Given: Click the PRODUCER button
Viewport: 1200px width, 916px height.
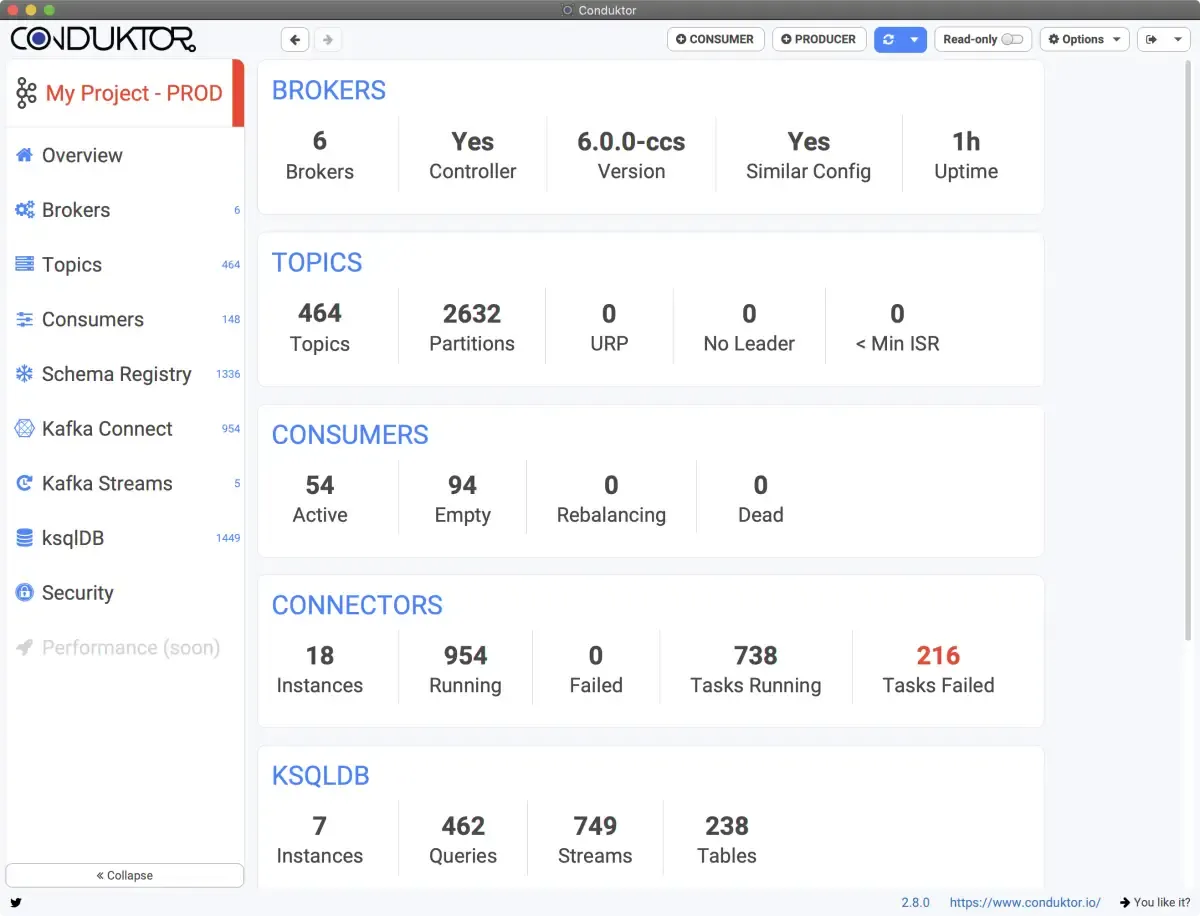Looking at the screenshot, I should (819, 40).
